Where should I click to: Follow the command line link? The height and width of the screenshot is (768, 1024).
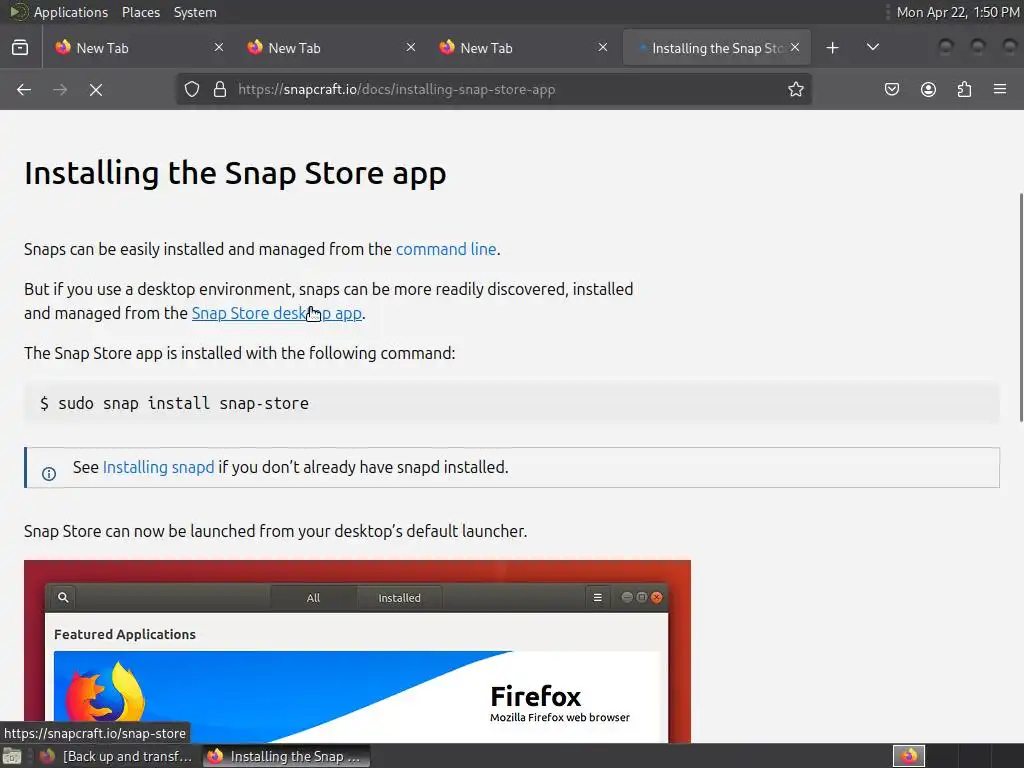click(x=446, y=249)
